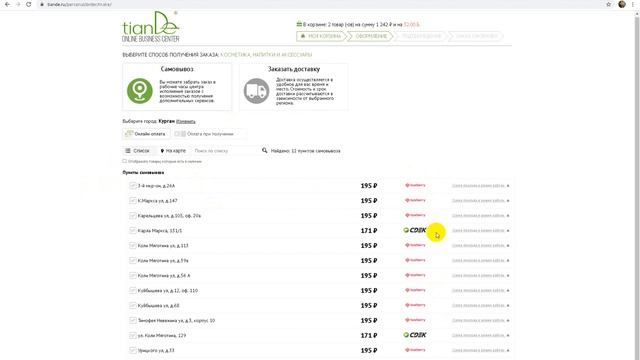The image size is (640, 360).
Task: Click the browser address bar
Action: click(318, 4)
